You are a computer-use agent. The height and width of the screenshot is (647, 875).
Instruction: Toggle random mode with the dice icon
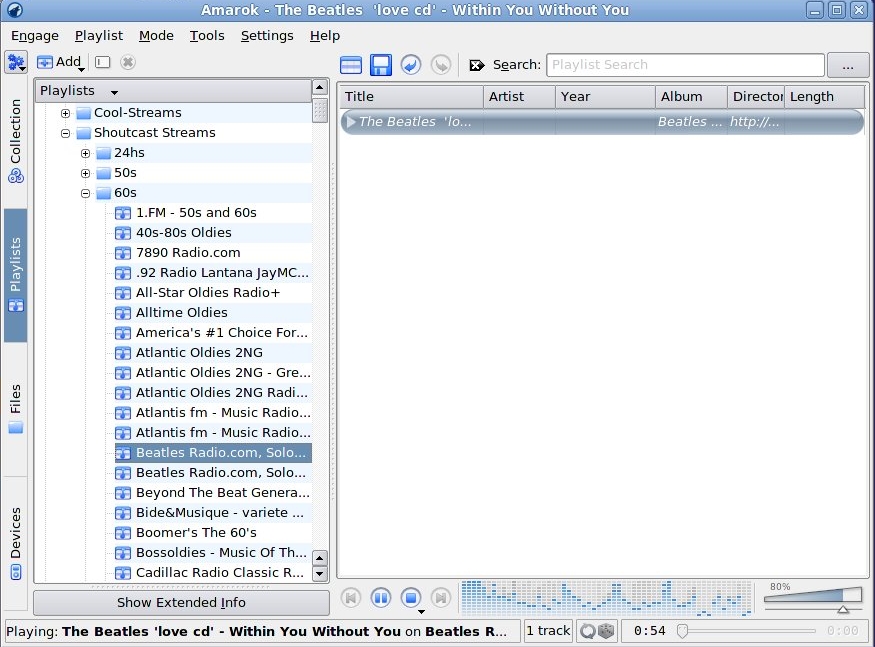point(606,631)
